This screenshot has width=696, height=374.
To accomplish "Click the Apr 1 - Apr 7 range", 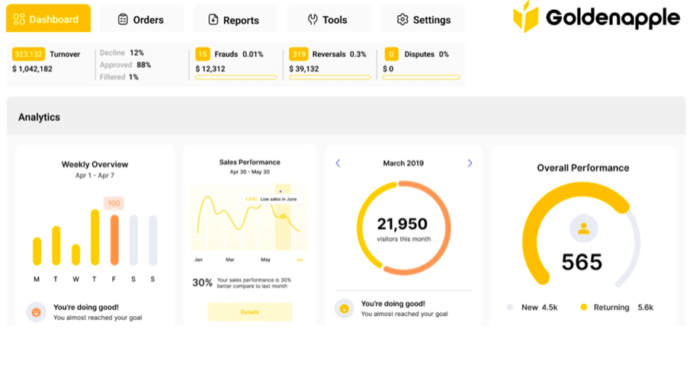I will click(95, 176).
